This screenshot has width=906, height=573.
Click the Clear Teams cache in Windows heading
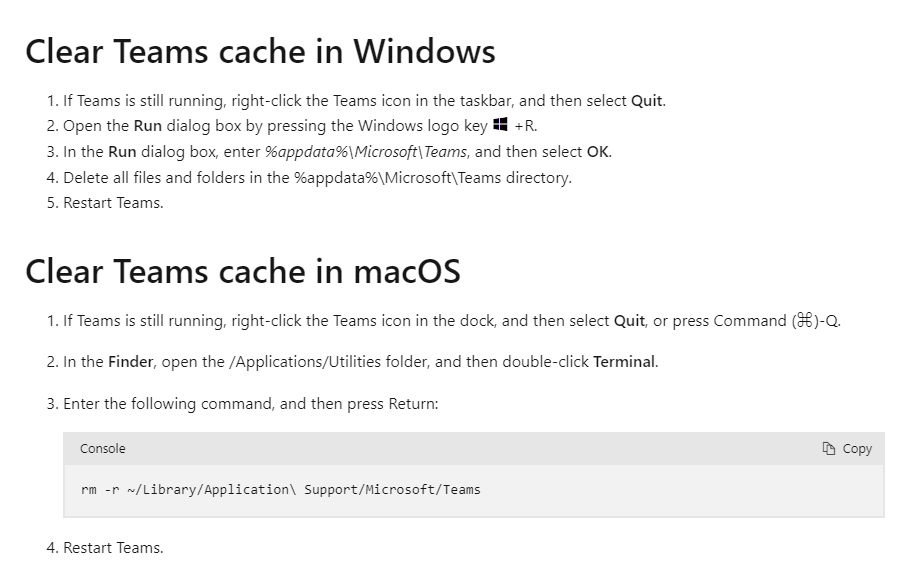click(x=260, y=51)
